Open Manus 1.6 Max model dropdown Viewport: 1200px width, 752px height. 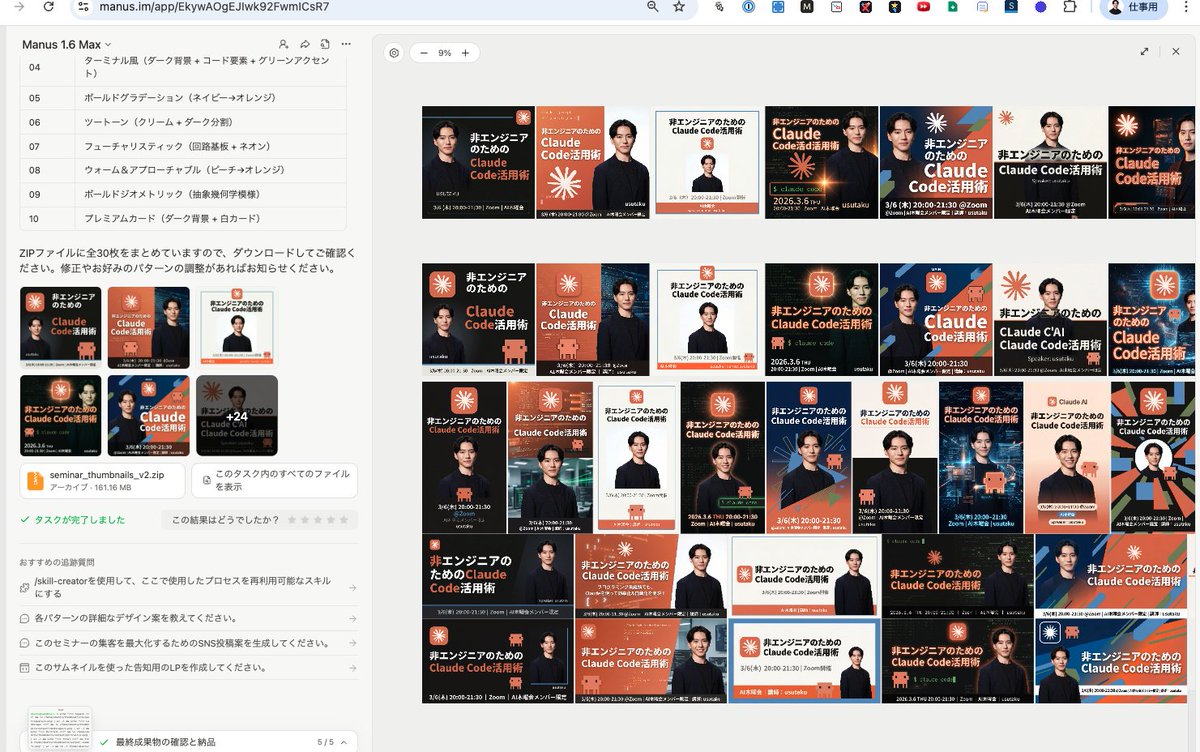(x=67, y=45)
